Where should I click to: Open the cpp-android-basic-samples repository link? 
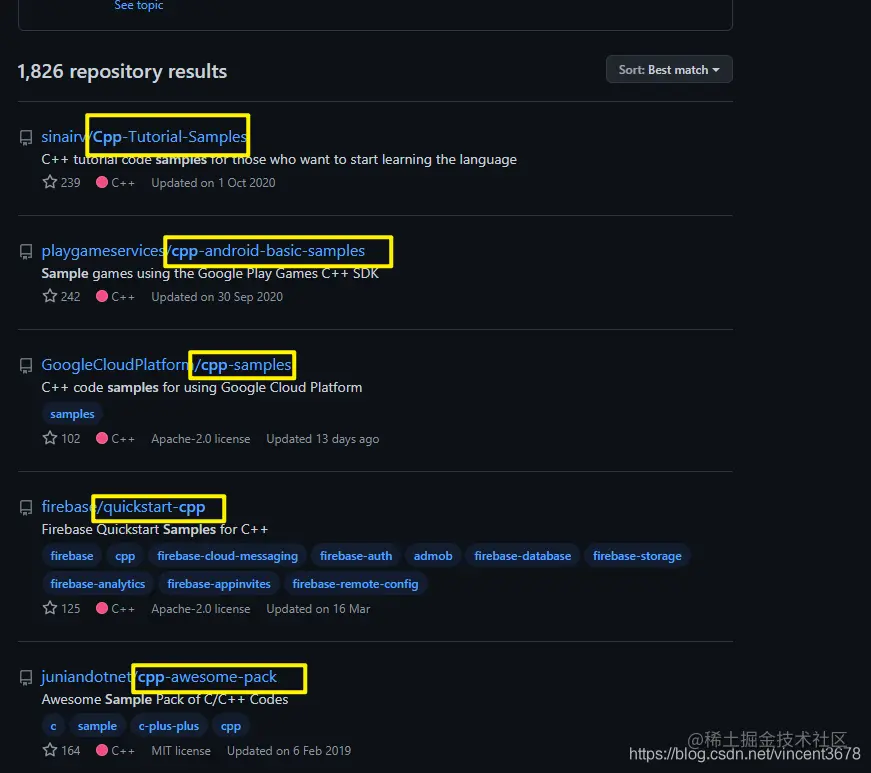pyautogui.click(x=203, y=251)
